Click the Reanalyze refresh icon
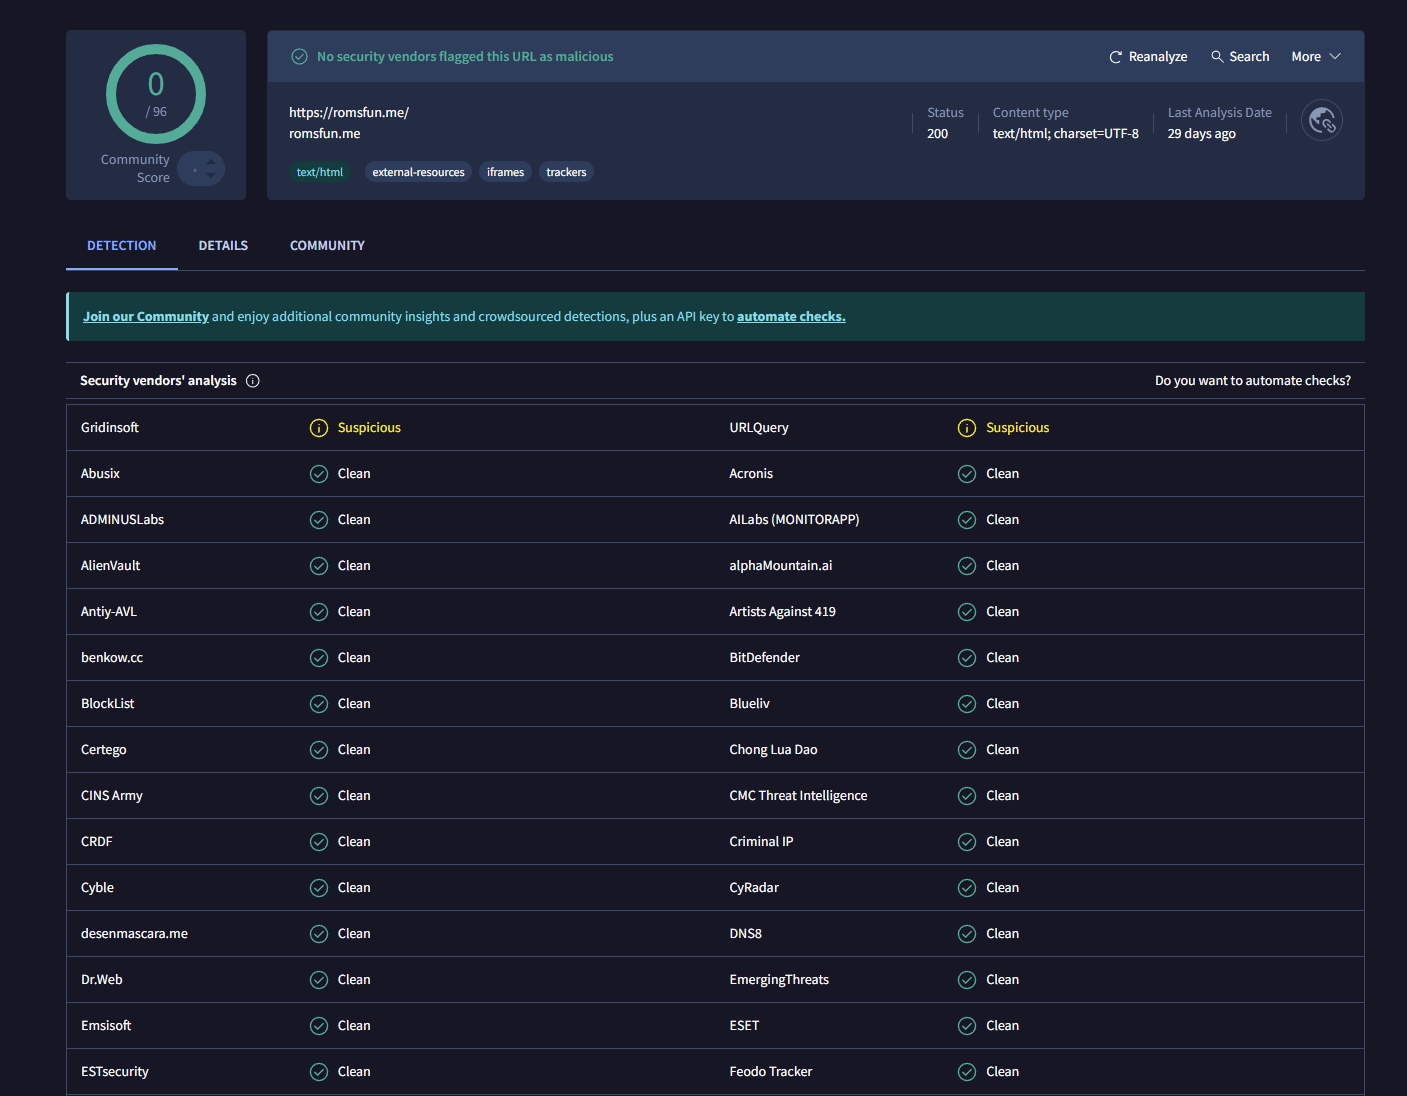 1115,57
